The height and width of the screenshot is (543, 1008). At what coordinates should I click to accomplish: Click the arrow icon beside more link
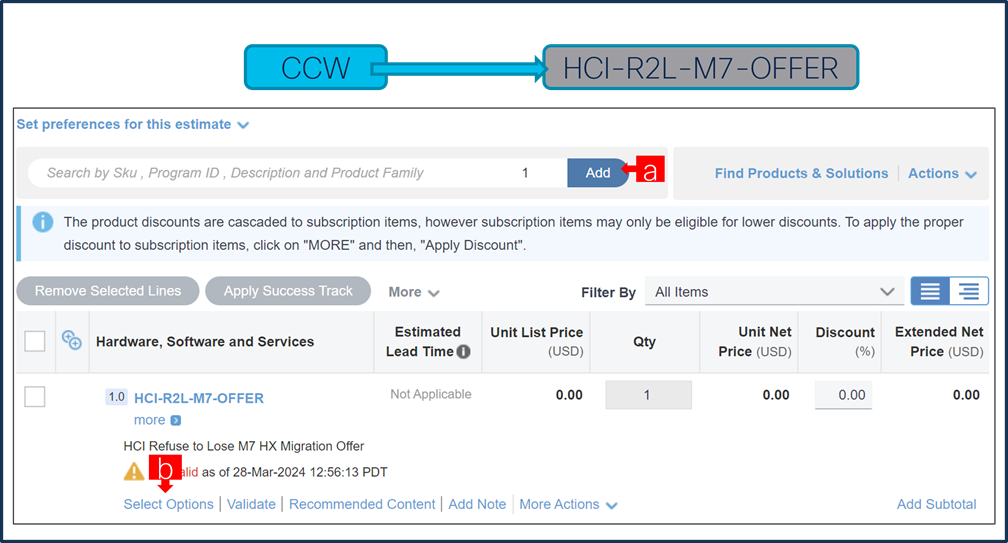176,420
